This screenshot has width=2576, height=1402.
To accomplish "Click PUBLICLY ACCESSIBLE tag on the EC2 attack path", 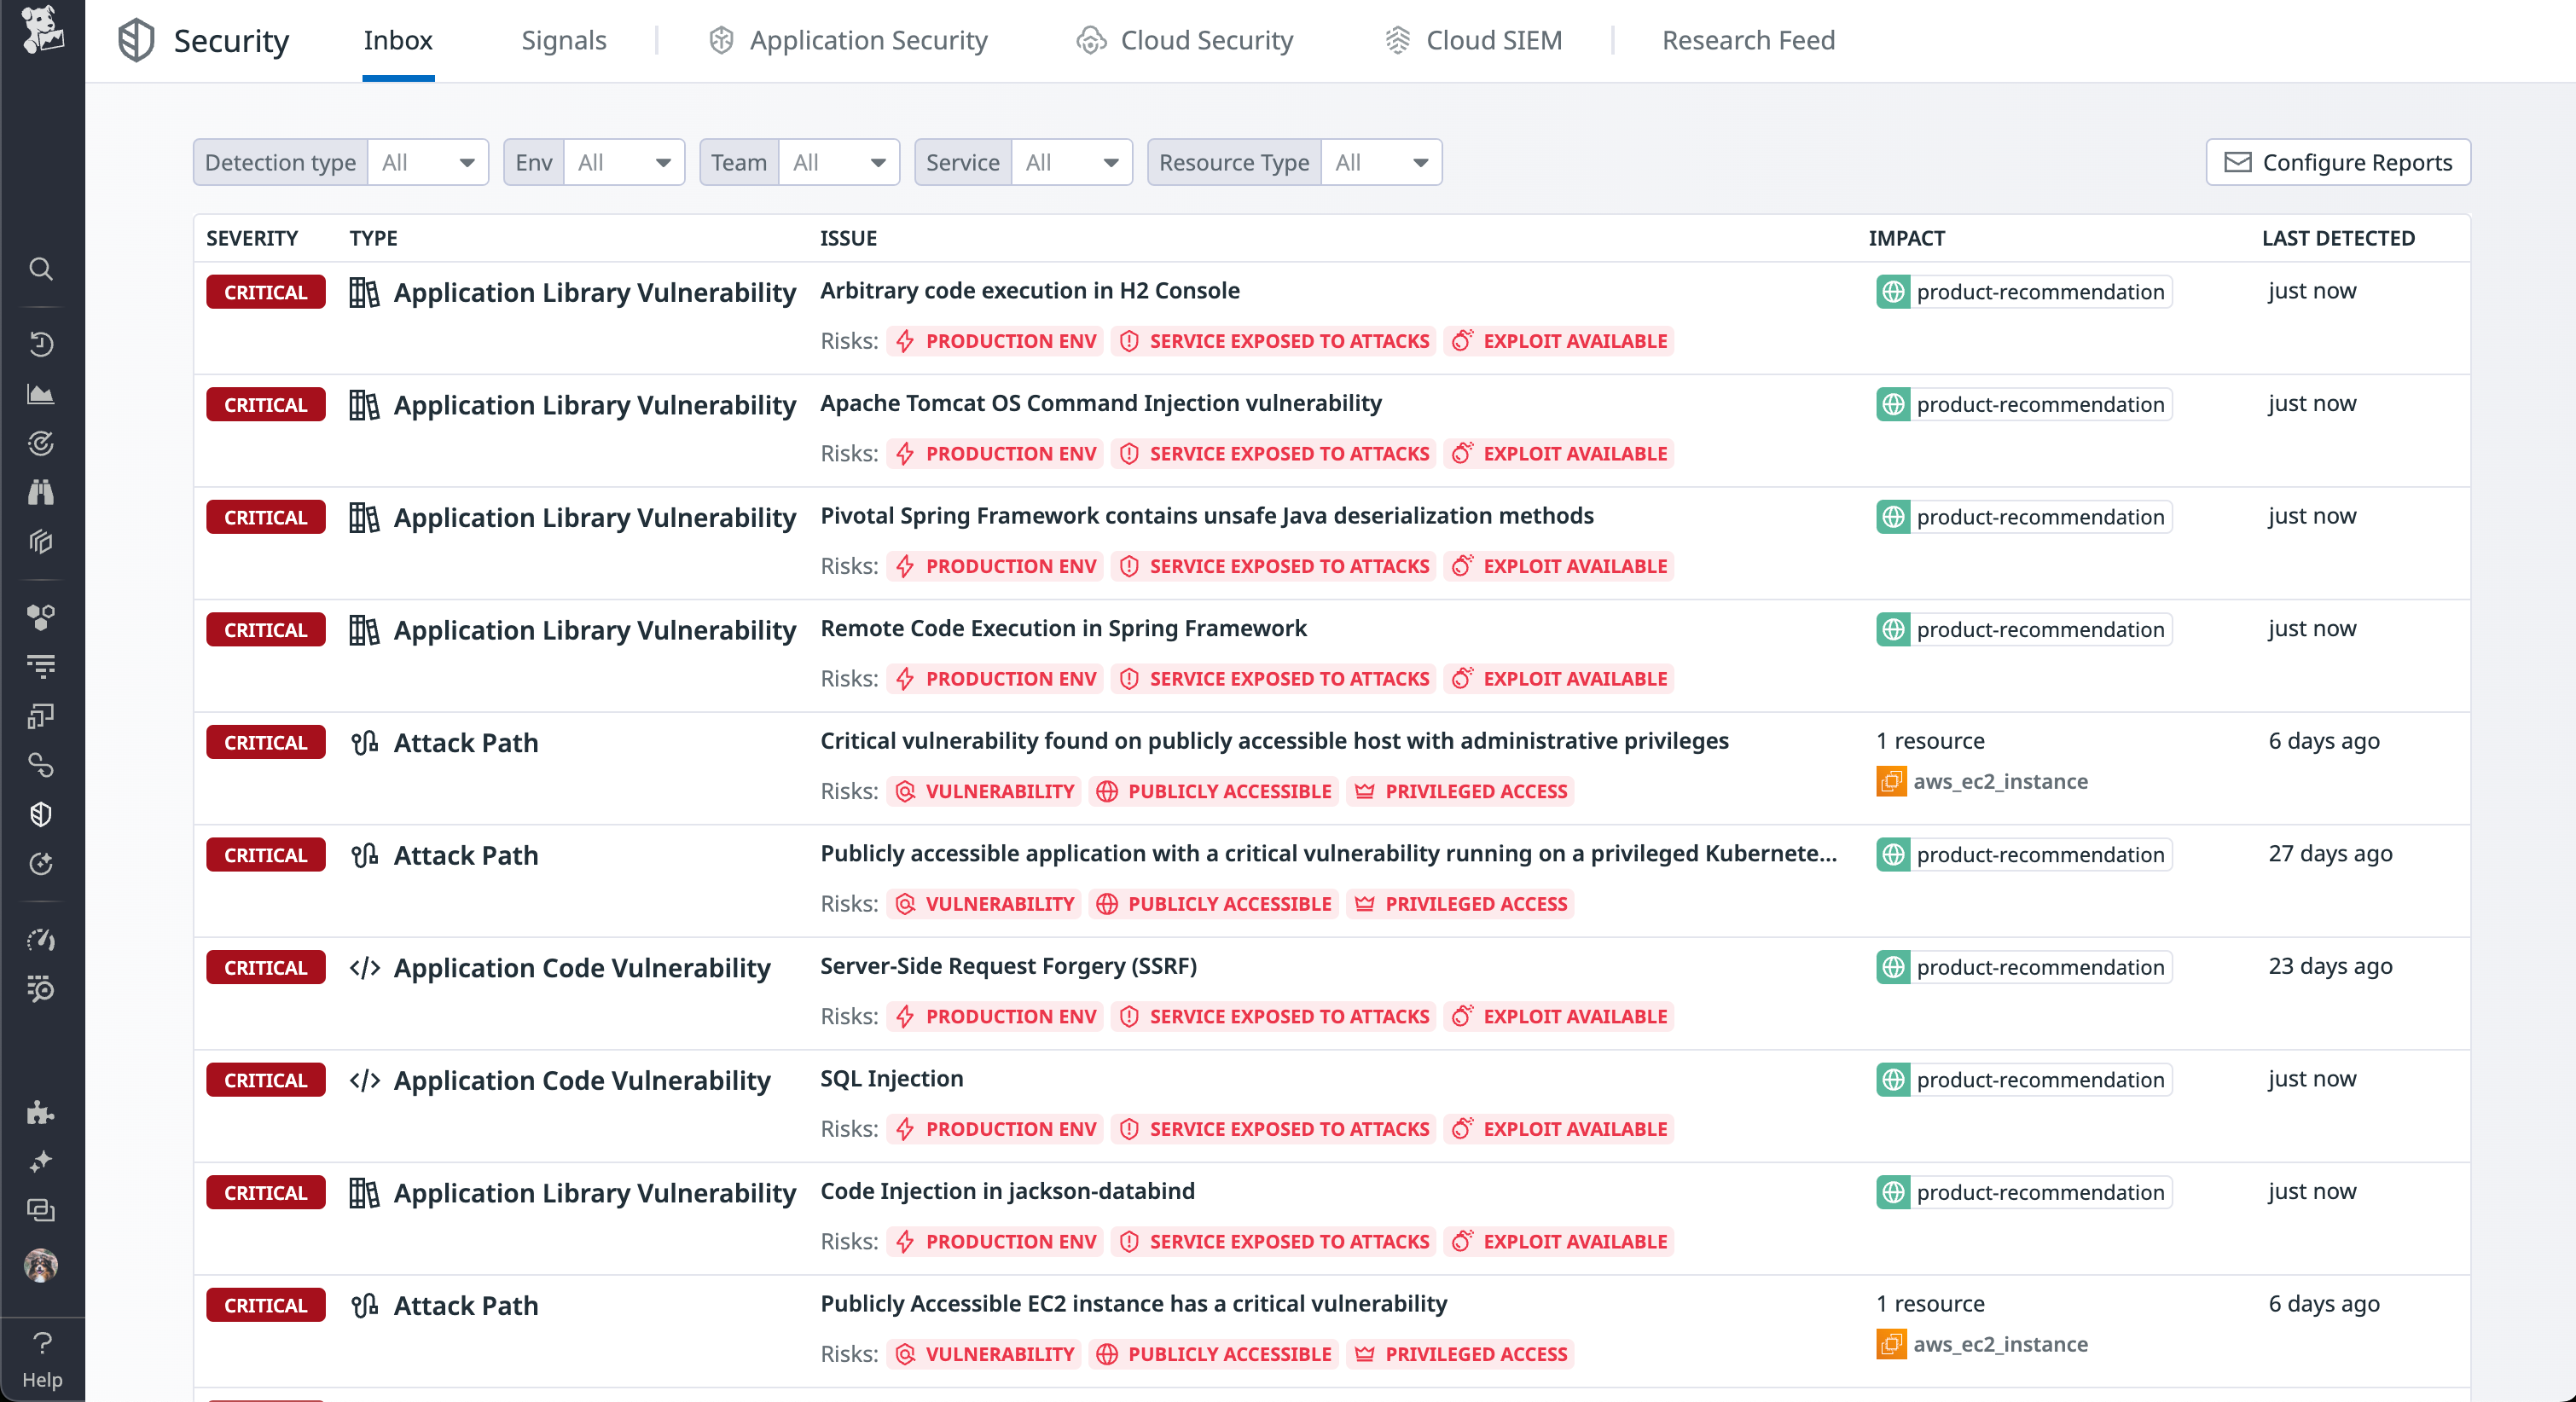I will pos(1212,1355).
